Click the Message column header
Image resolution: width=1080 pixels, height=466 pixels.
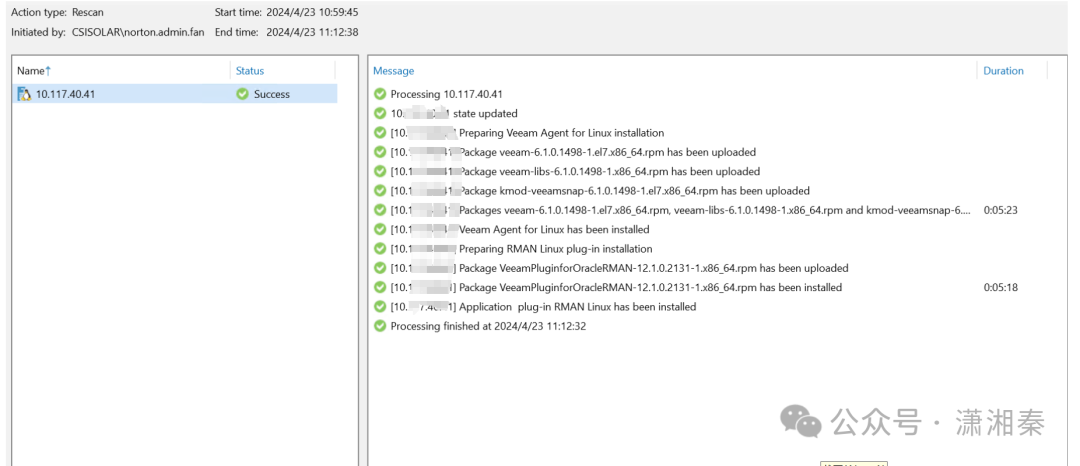coord(393,71)
